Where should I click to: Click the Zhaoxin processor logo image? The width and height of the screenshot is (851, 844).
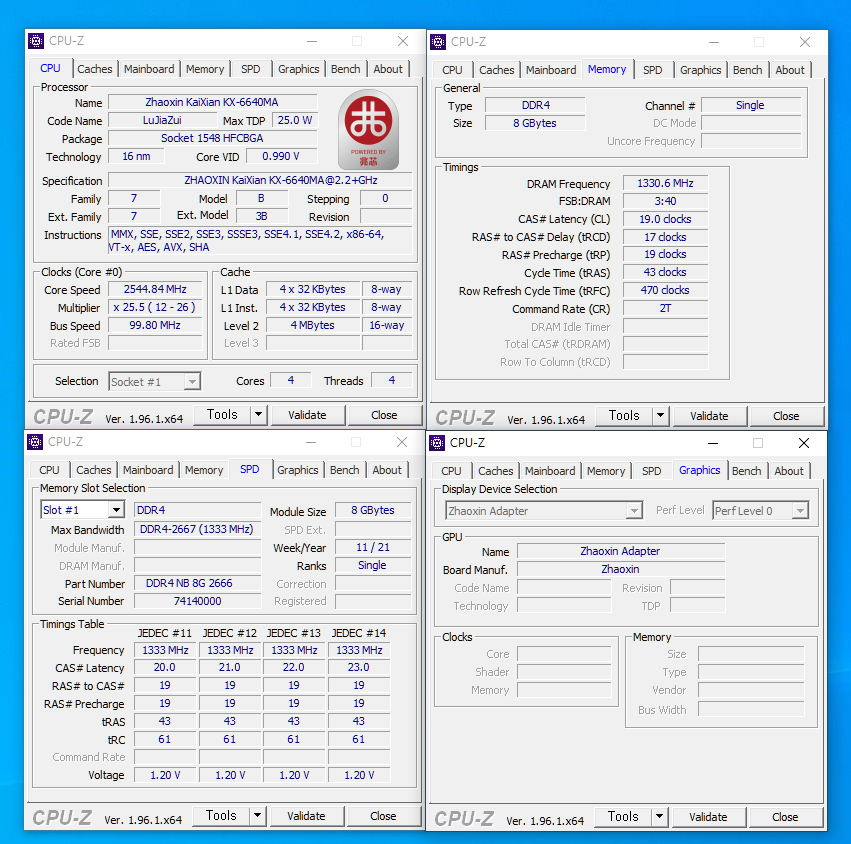pos(369,130)
